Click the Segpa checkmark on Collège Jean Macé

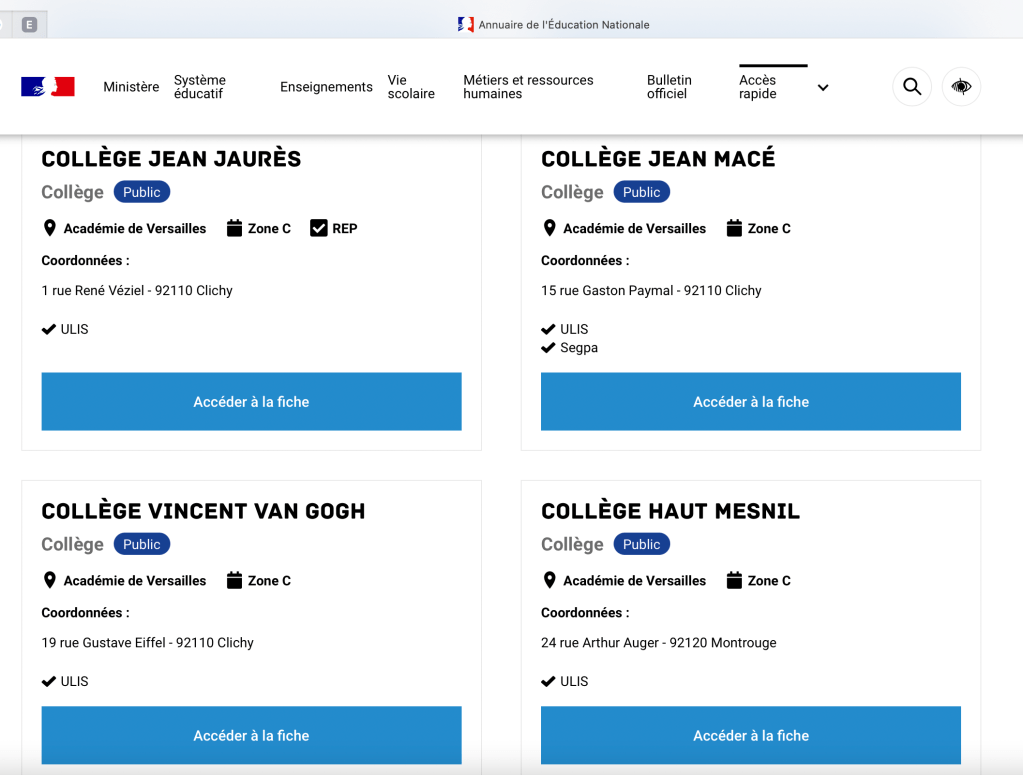[548, 348]
